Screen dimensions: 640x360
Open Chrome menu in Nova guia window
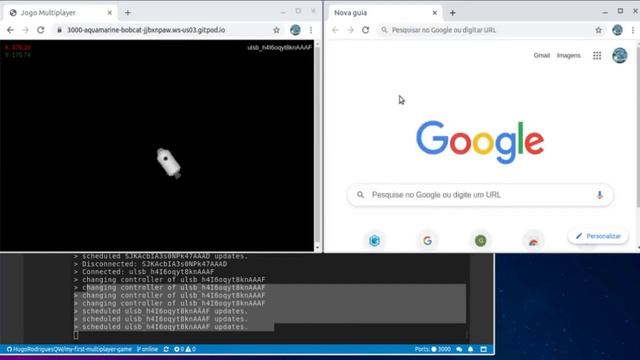click(x=633, y=30)
